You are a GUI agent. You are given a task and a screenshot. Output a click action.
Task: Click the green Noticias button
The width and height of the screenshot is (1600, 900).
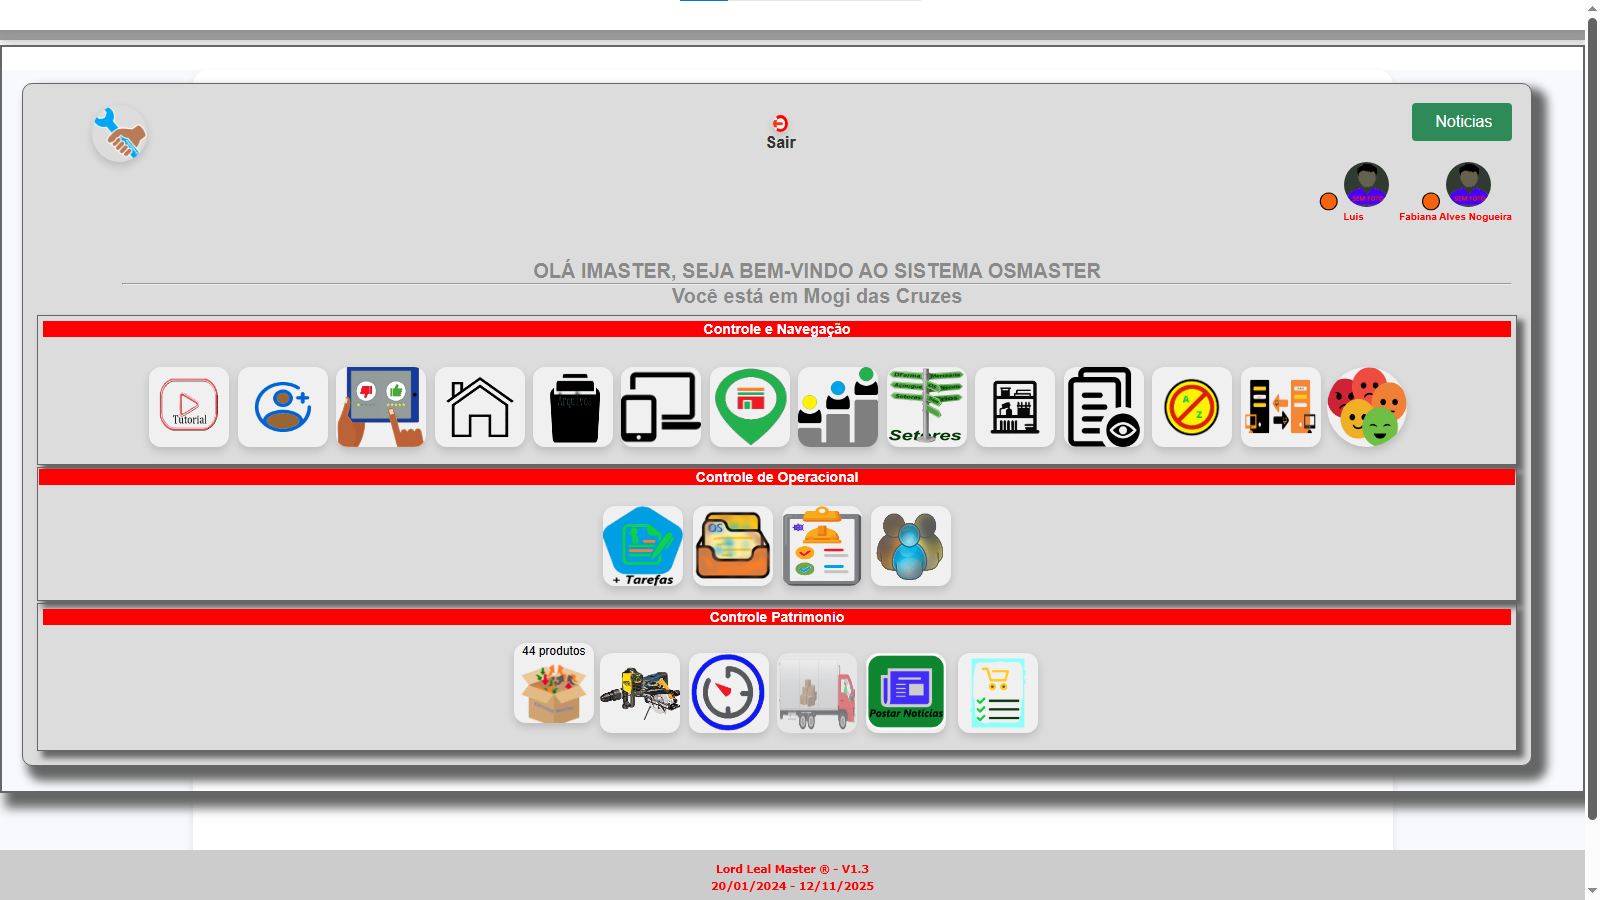1461,122
